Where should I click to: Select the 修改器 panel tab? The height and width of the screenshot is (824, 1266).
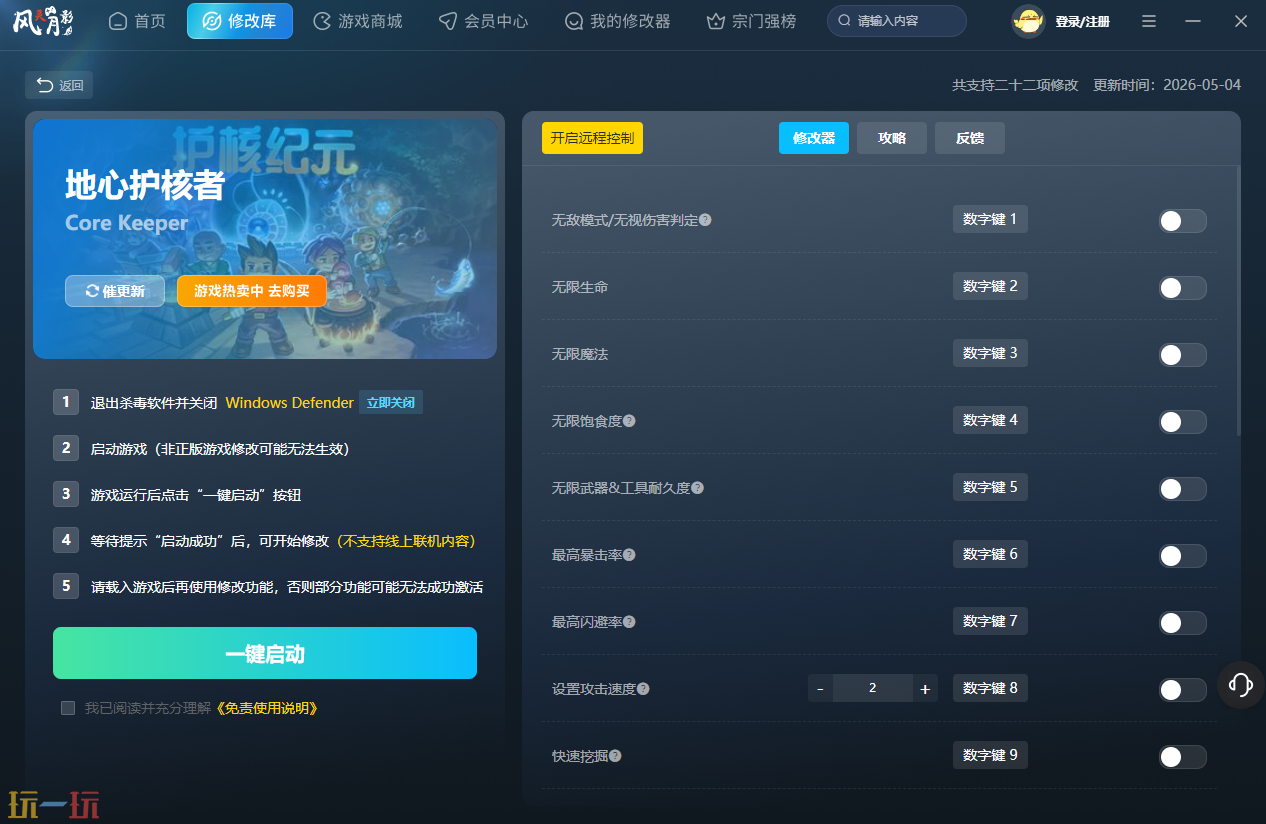[814, 138]
